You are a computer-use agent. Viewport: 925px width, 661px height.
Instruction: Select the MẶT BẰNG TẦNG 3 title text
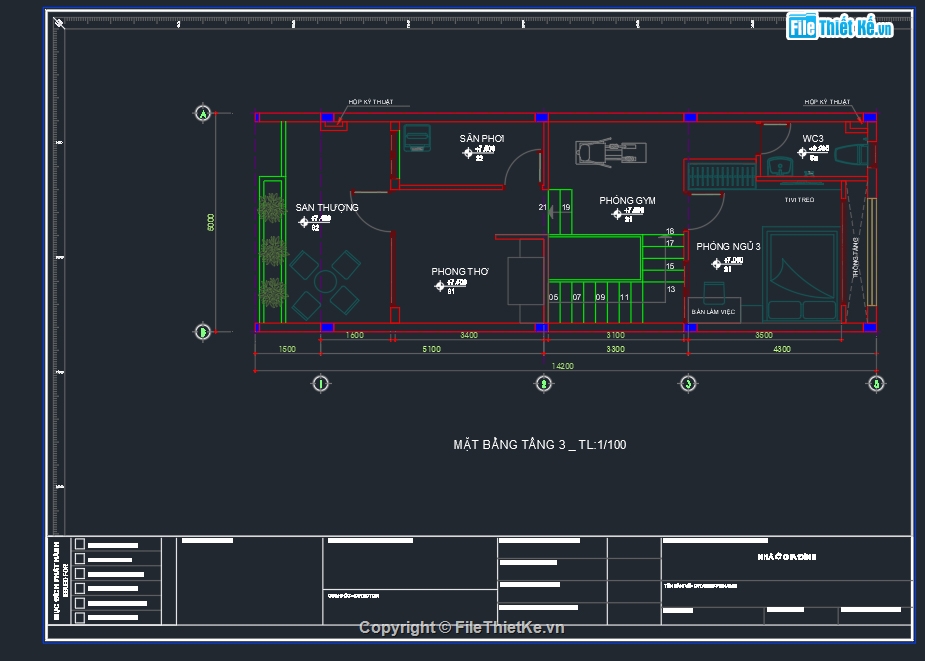pyautogui.click(x=539, y=445)
